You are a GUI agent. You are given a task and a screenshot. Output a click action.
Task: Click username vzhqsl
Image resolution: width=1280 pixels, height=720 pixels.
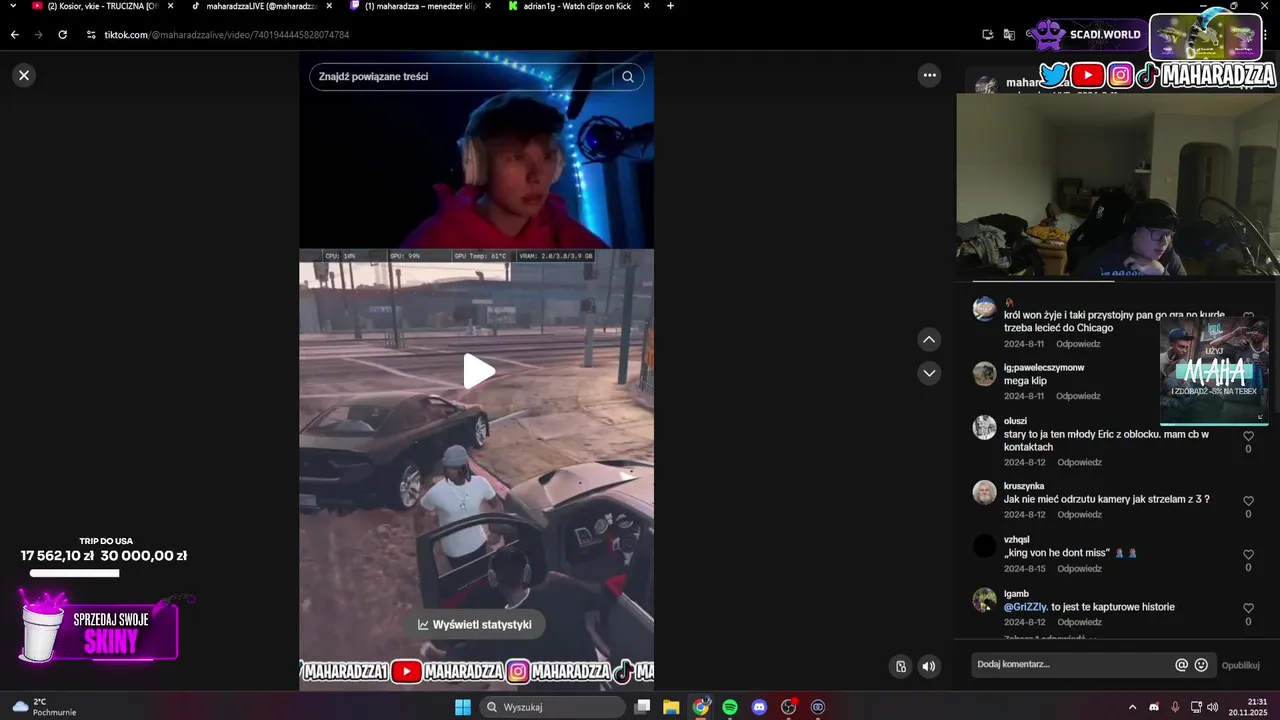1017,539
